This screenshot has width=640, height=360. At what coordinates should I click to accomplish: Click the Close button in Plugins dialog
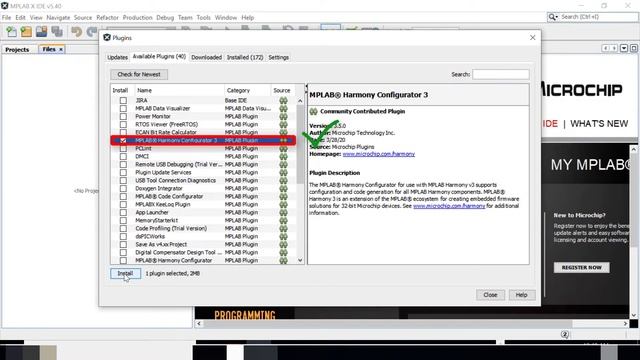click(490, 295)
